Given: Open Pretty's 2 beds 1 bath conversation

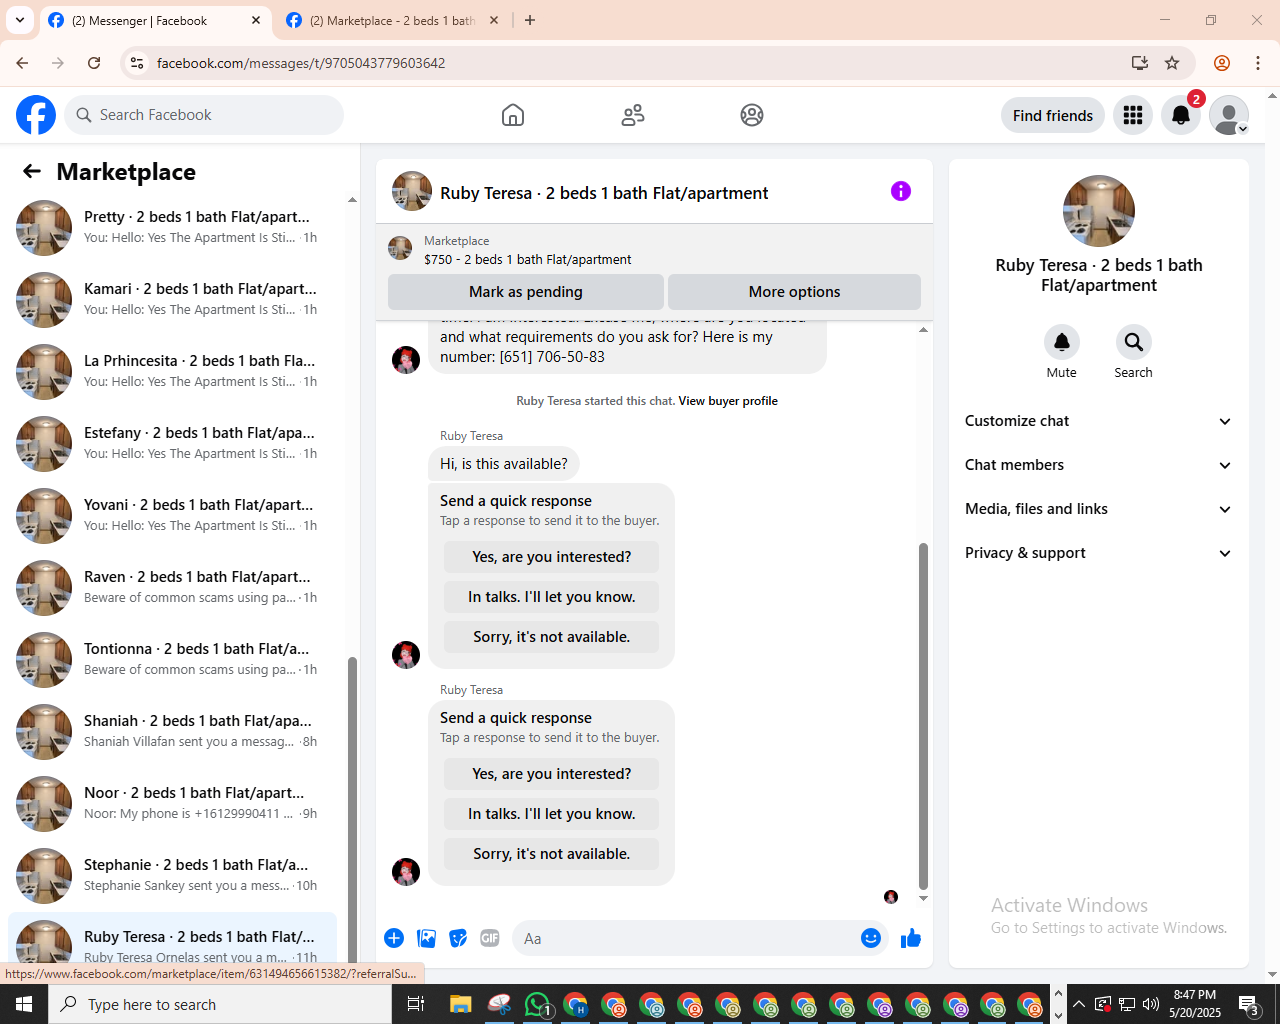Looking at the screenshot, I should pyautogui.click(x=172, y=228).
